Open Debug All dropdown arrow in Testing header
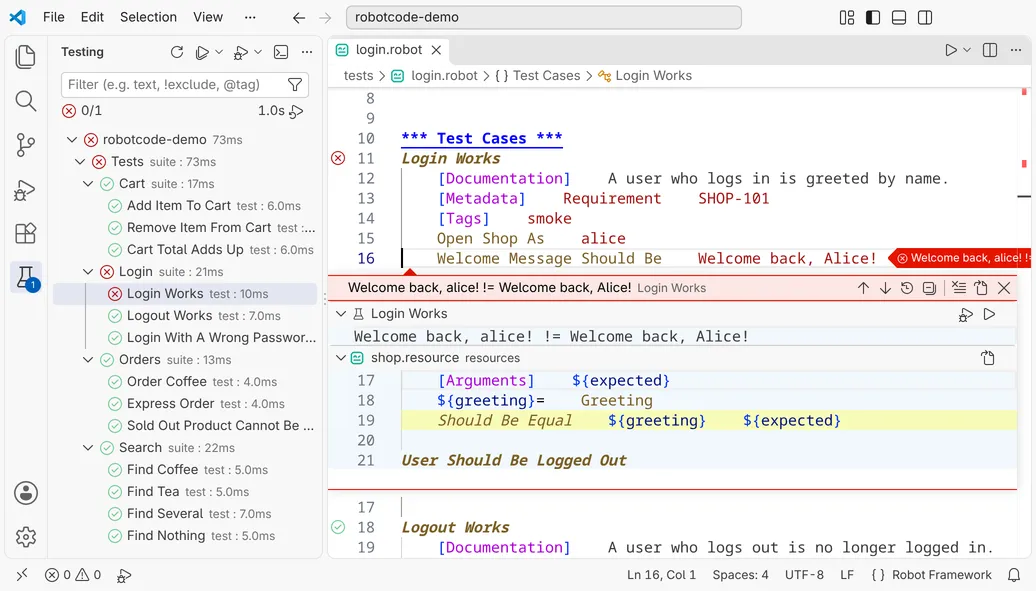Image resolution: width=1036 pixels, height=591 pixels. click(x=258, y=52)
